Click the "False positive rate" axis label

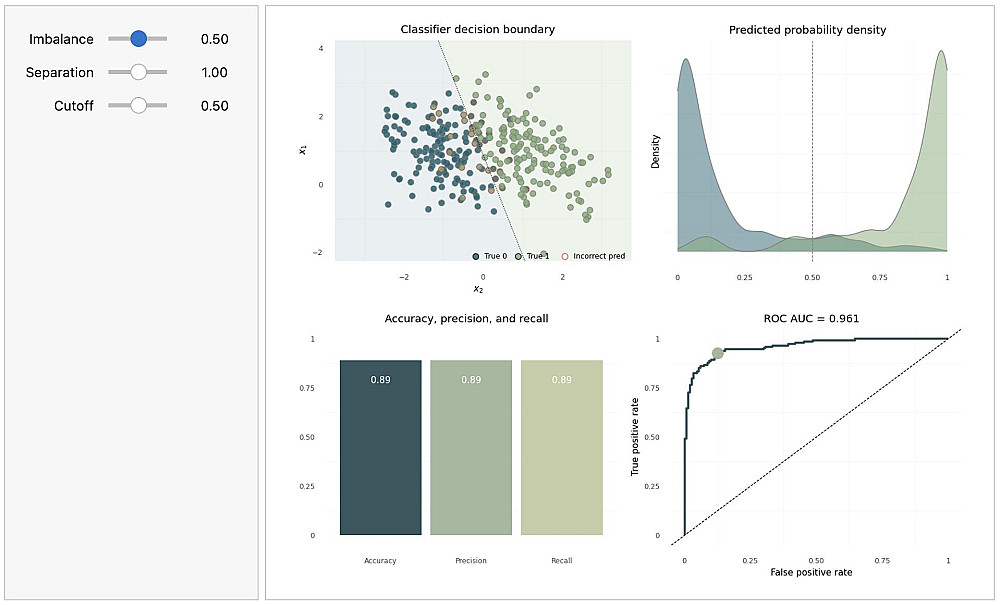pos(811,572)
